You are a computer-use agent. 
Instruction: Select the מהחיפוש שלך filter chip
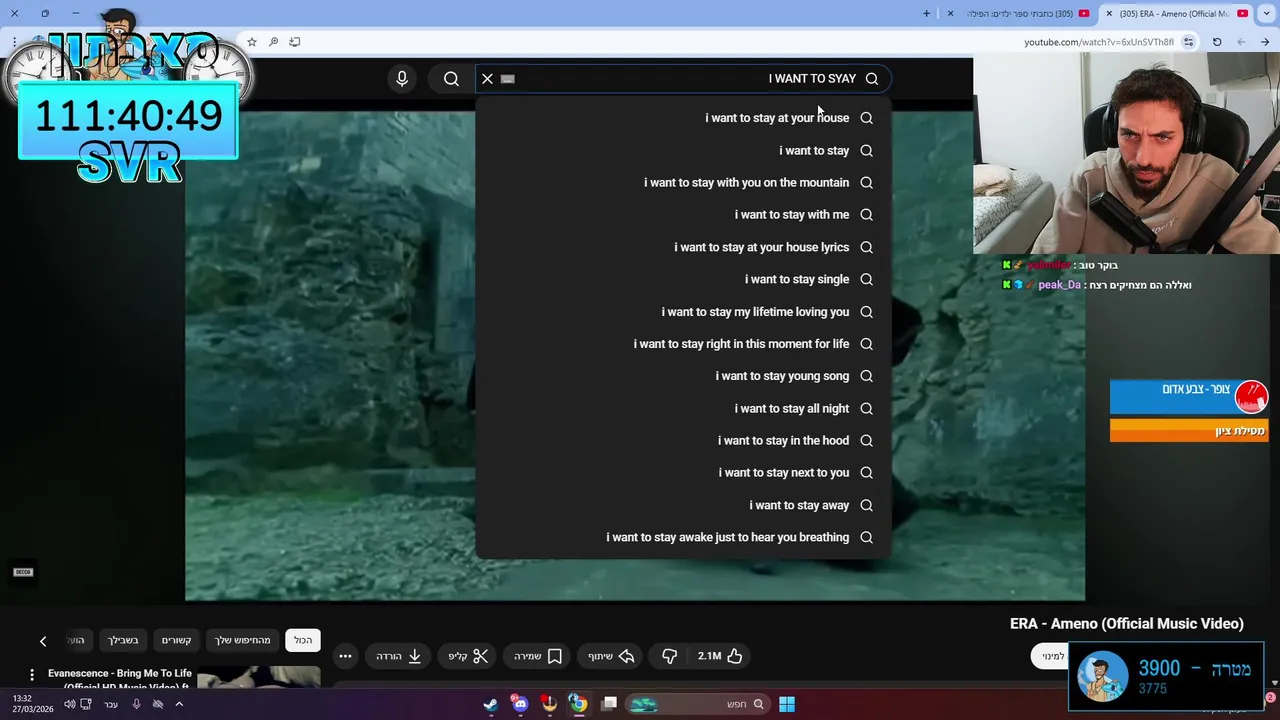243,640
